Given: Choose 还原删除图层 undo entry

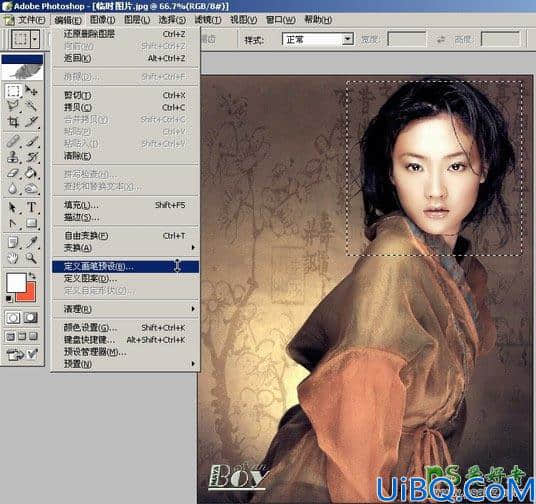Looking at the screenshot, I should click(x=125, y=34).
